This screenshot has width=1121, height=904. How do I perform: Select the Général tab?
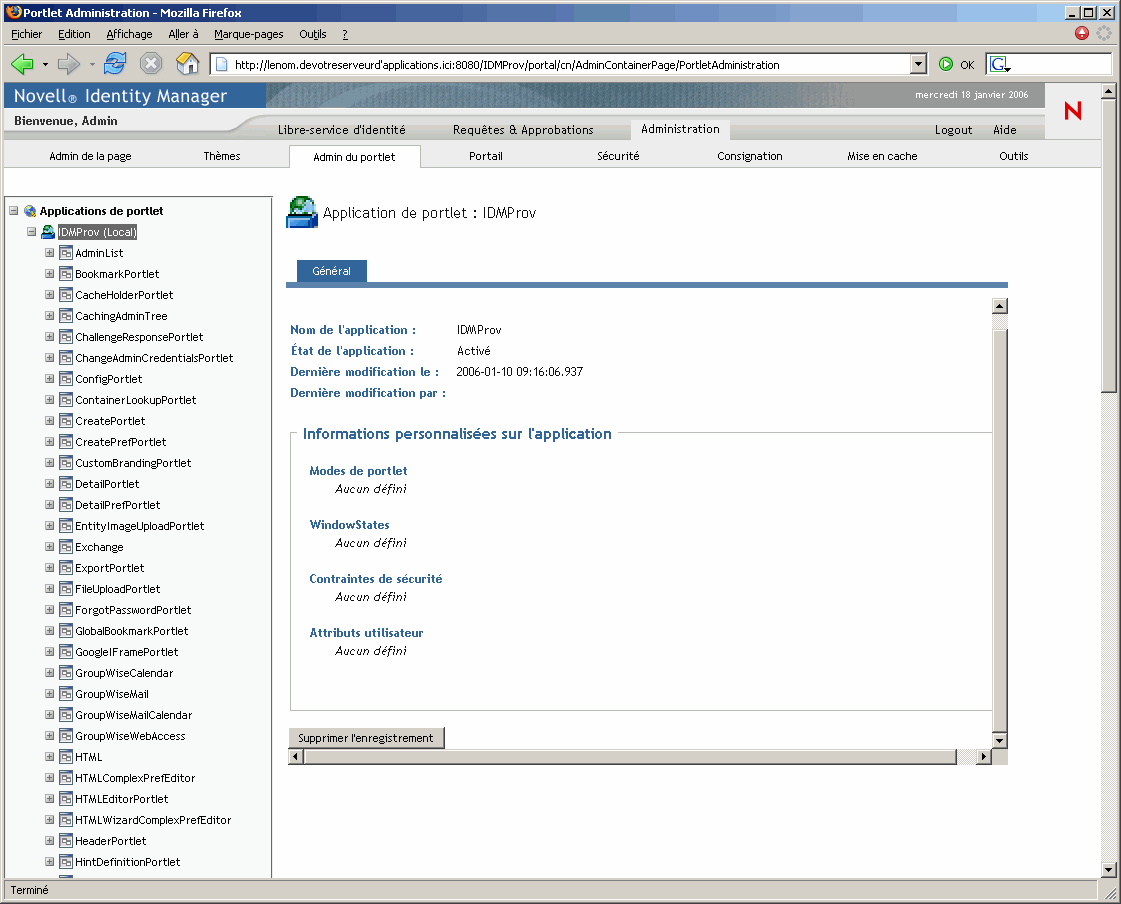point(332,271)
